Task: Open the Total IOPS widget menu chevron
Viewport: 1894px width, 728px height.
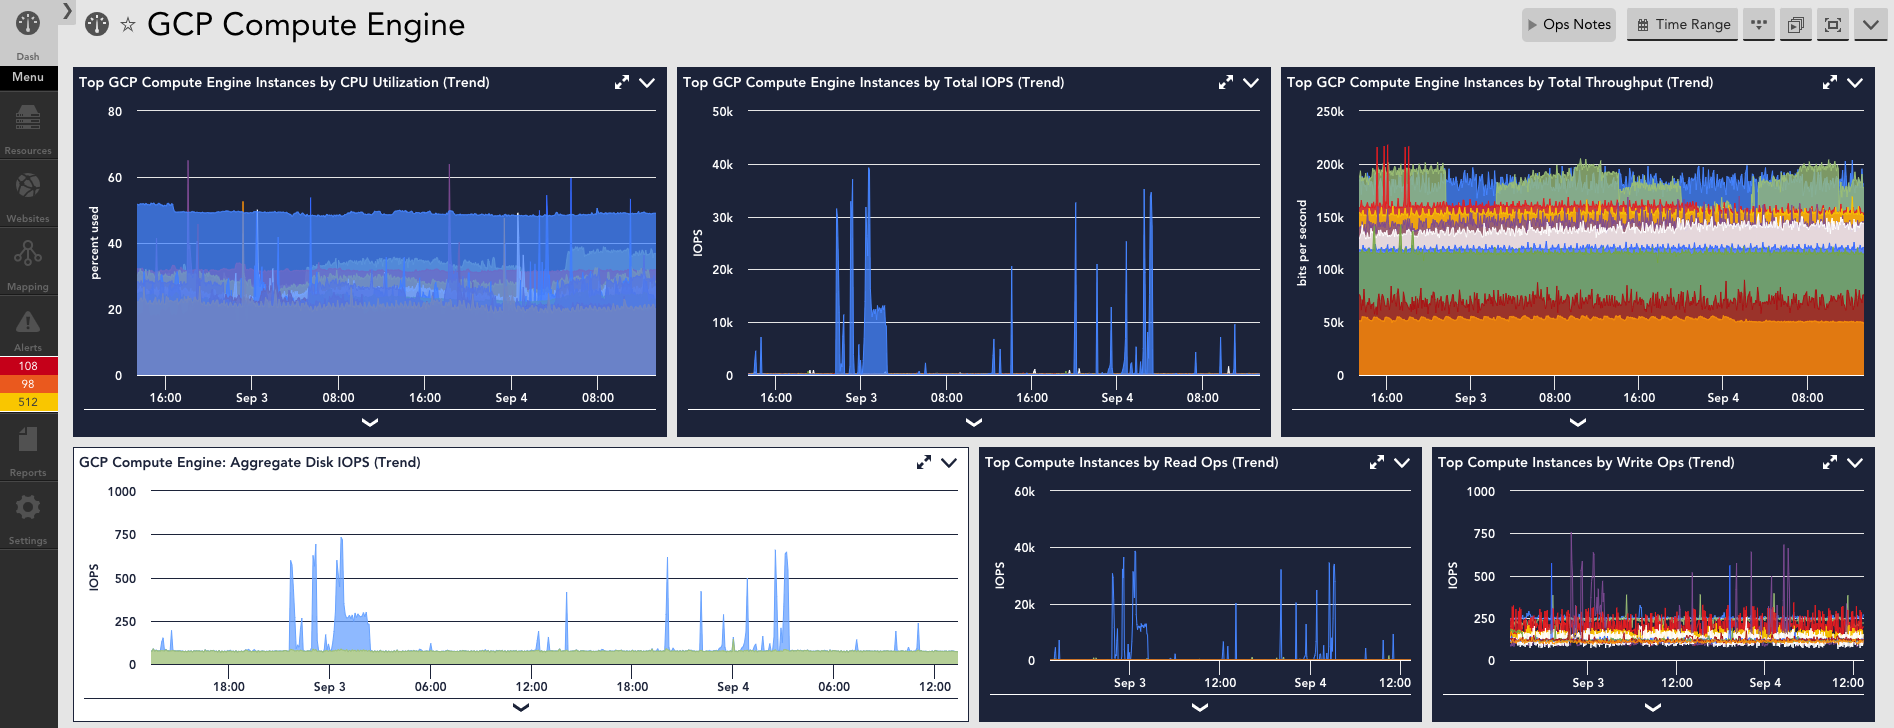Action: pos(1251,83)
